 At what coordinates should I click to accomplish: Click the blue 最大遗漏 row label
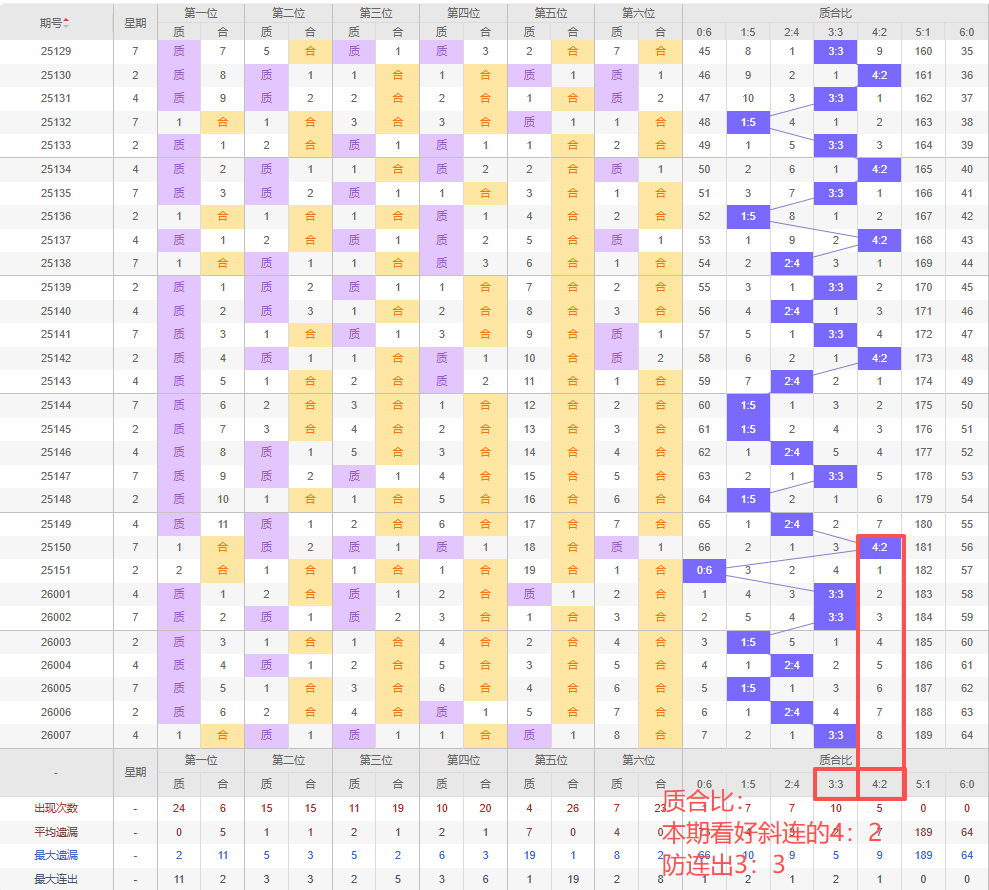pos(56,855)
